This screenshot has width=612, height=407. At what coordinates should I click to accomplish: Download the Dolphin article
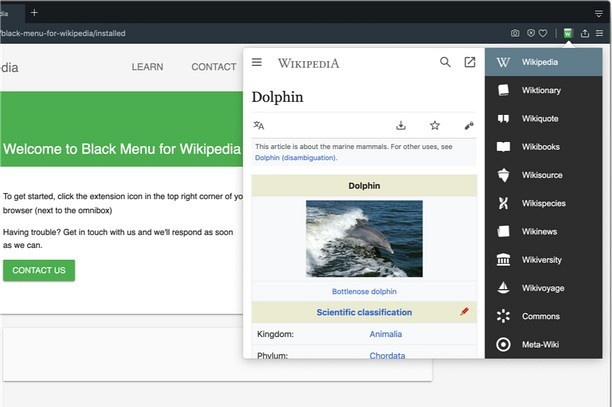[401, 125]
